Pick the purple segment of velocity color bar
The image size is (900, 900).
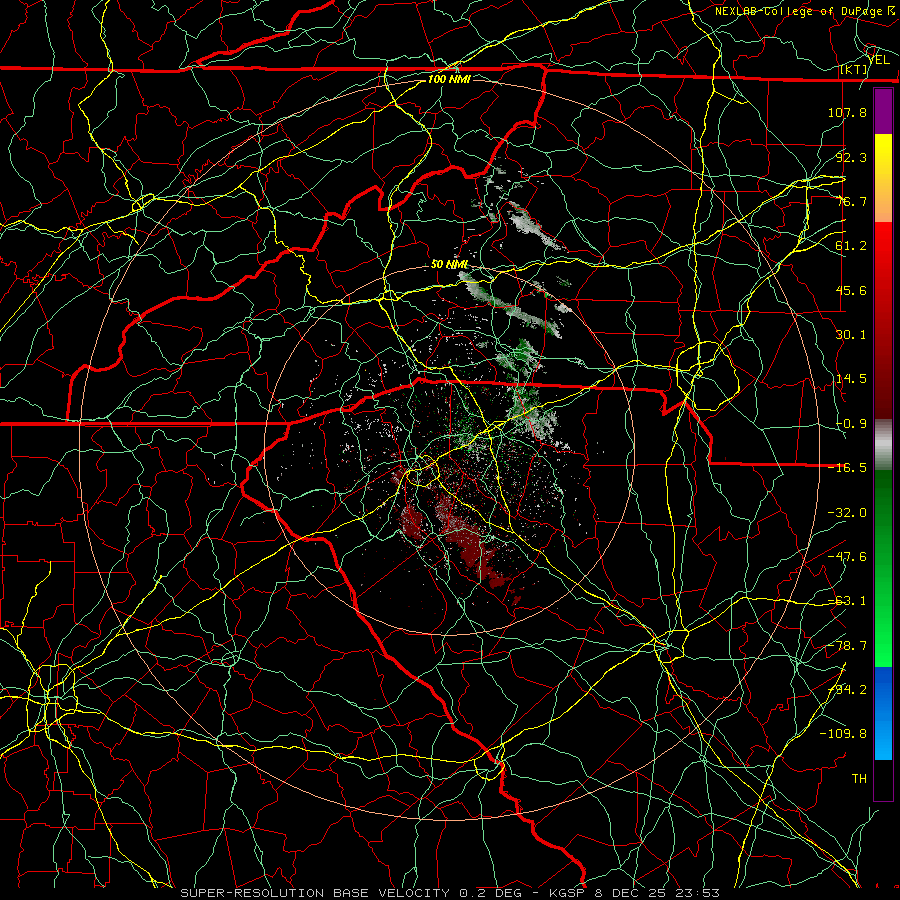pos(883,111)
